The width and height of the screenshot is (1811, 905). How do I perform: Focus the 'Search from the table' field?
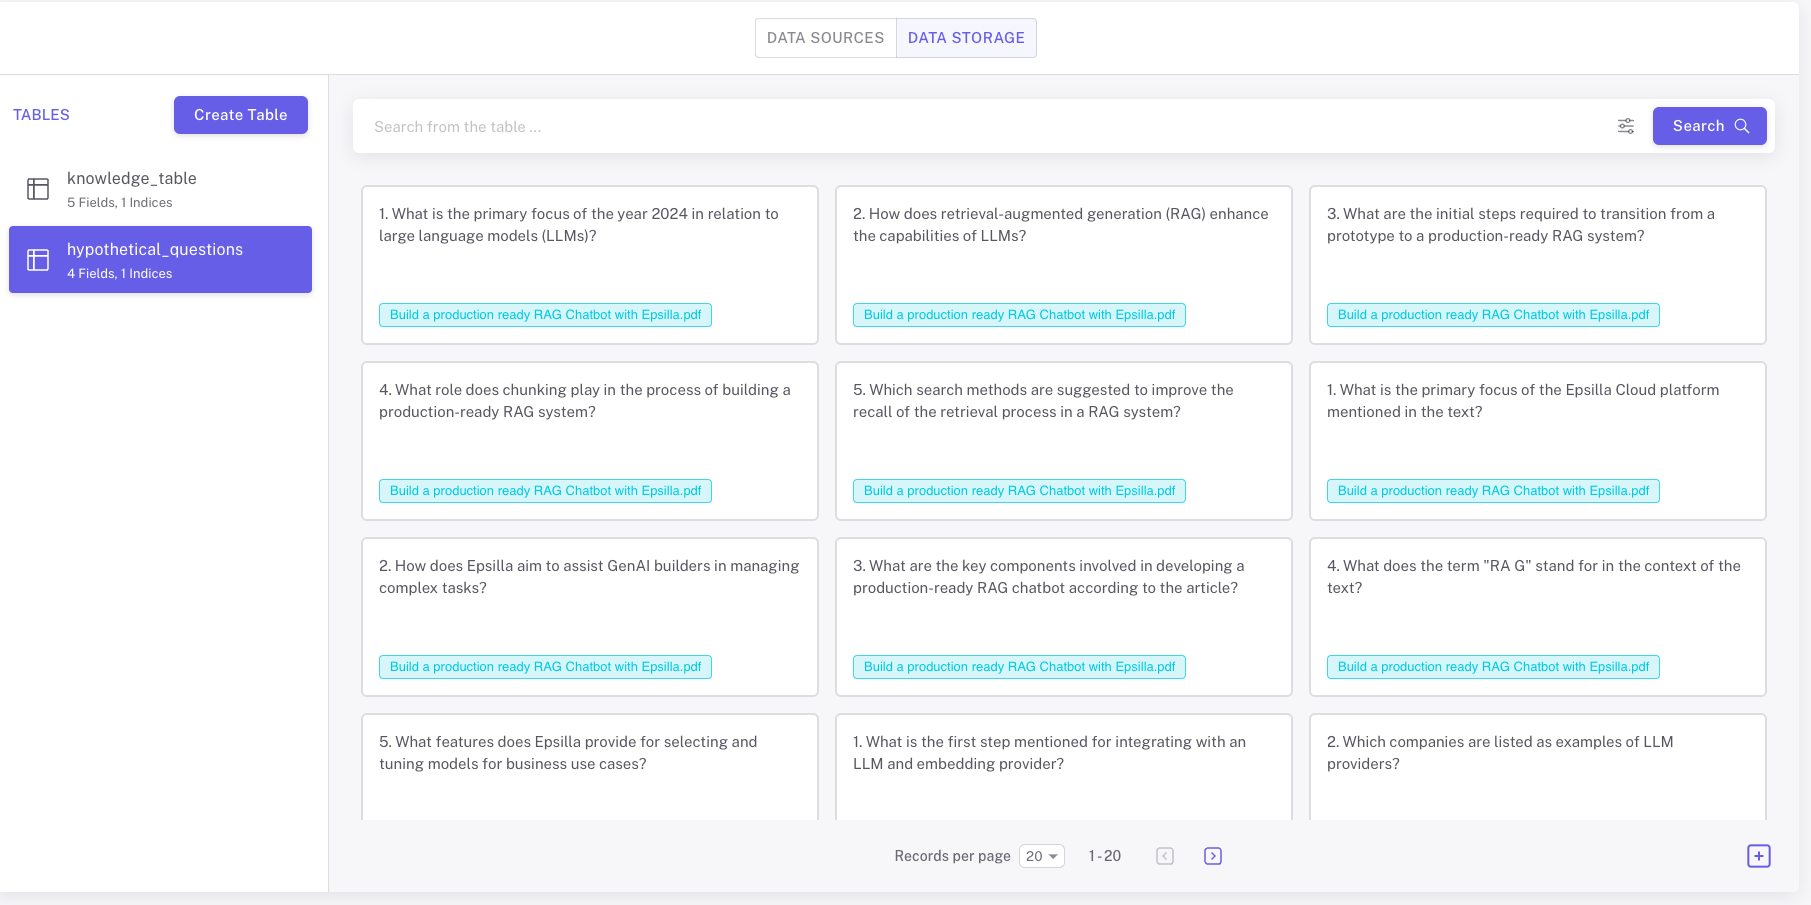[x=980, y=127]
